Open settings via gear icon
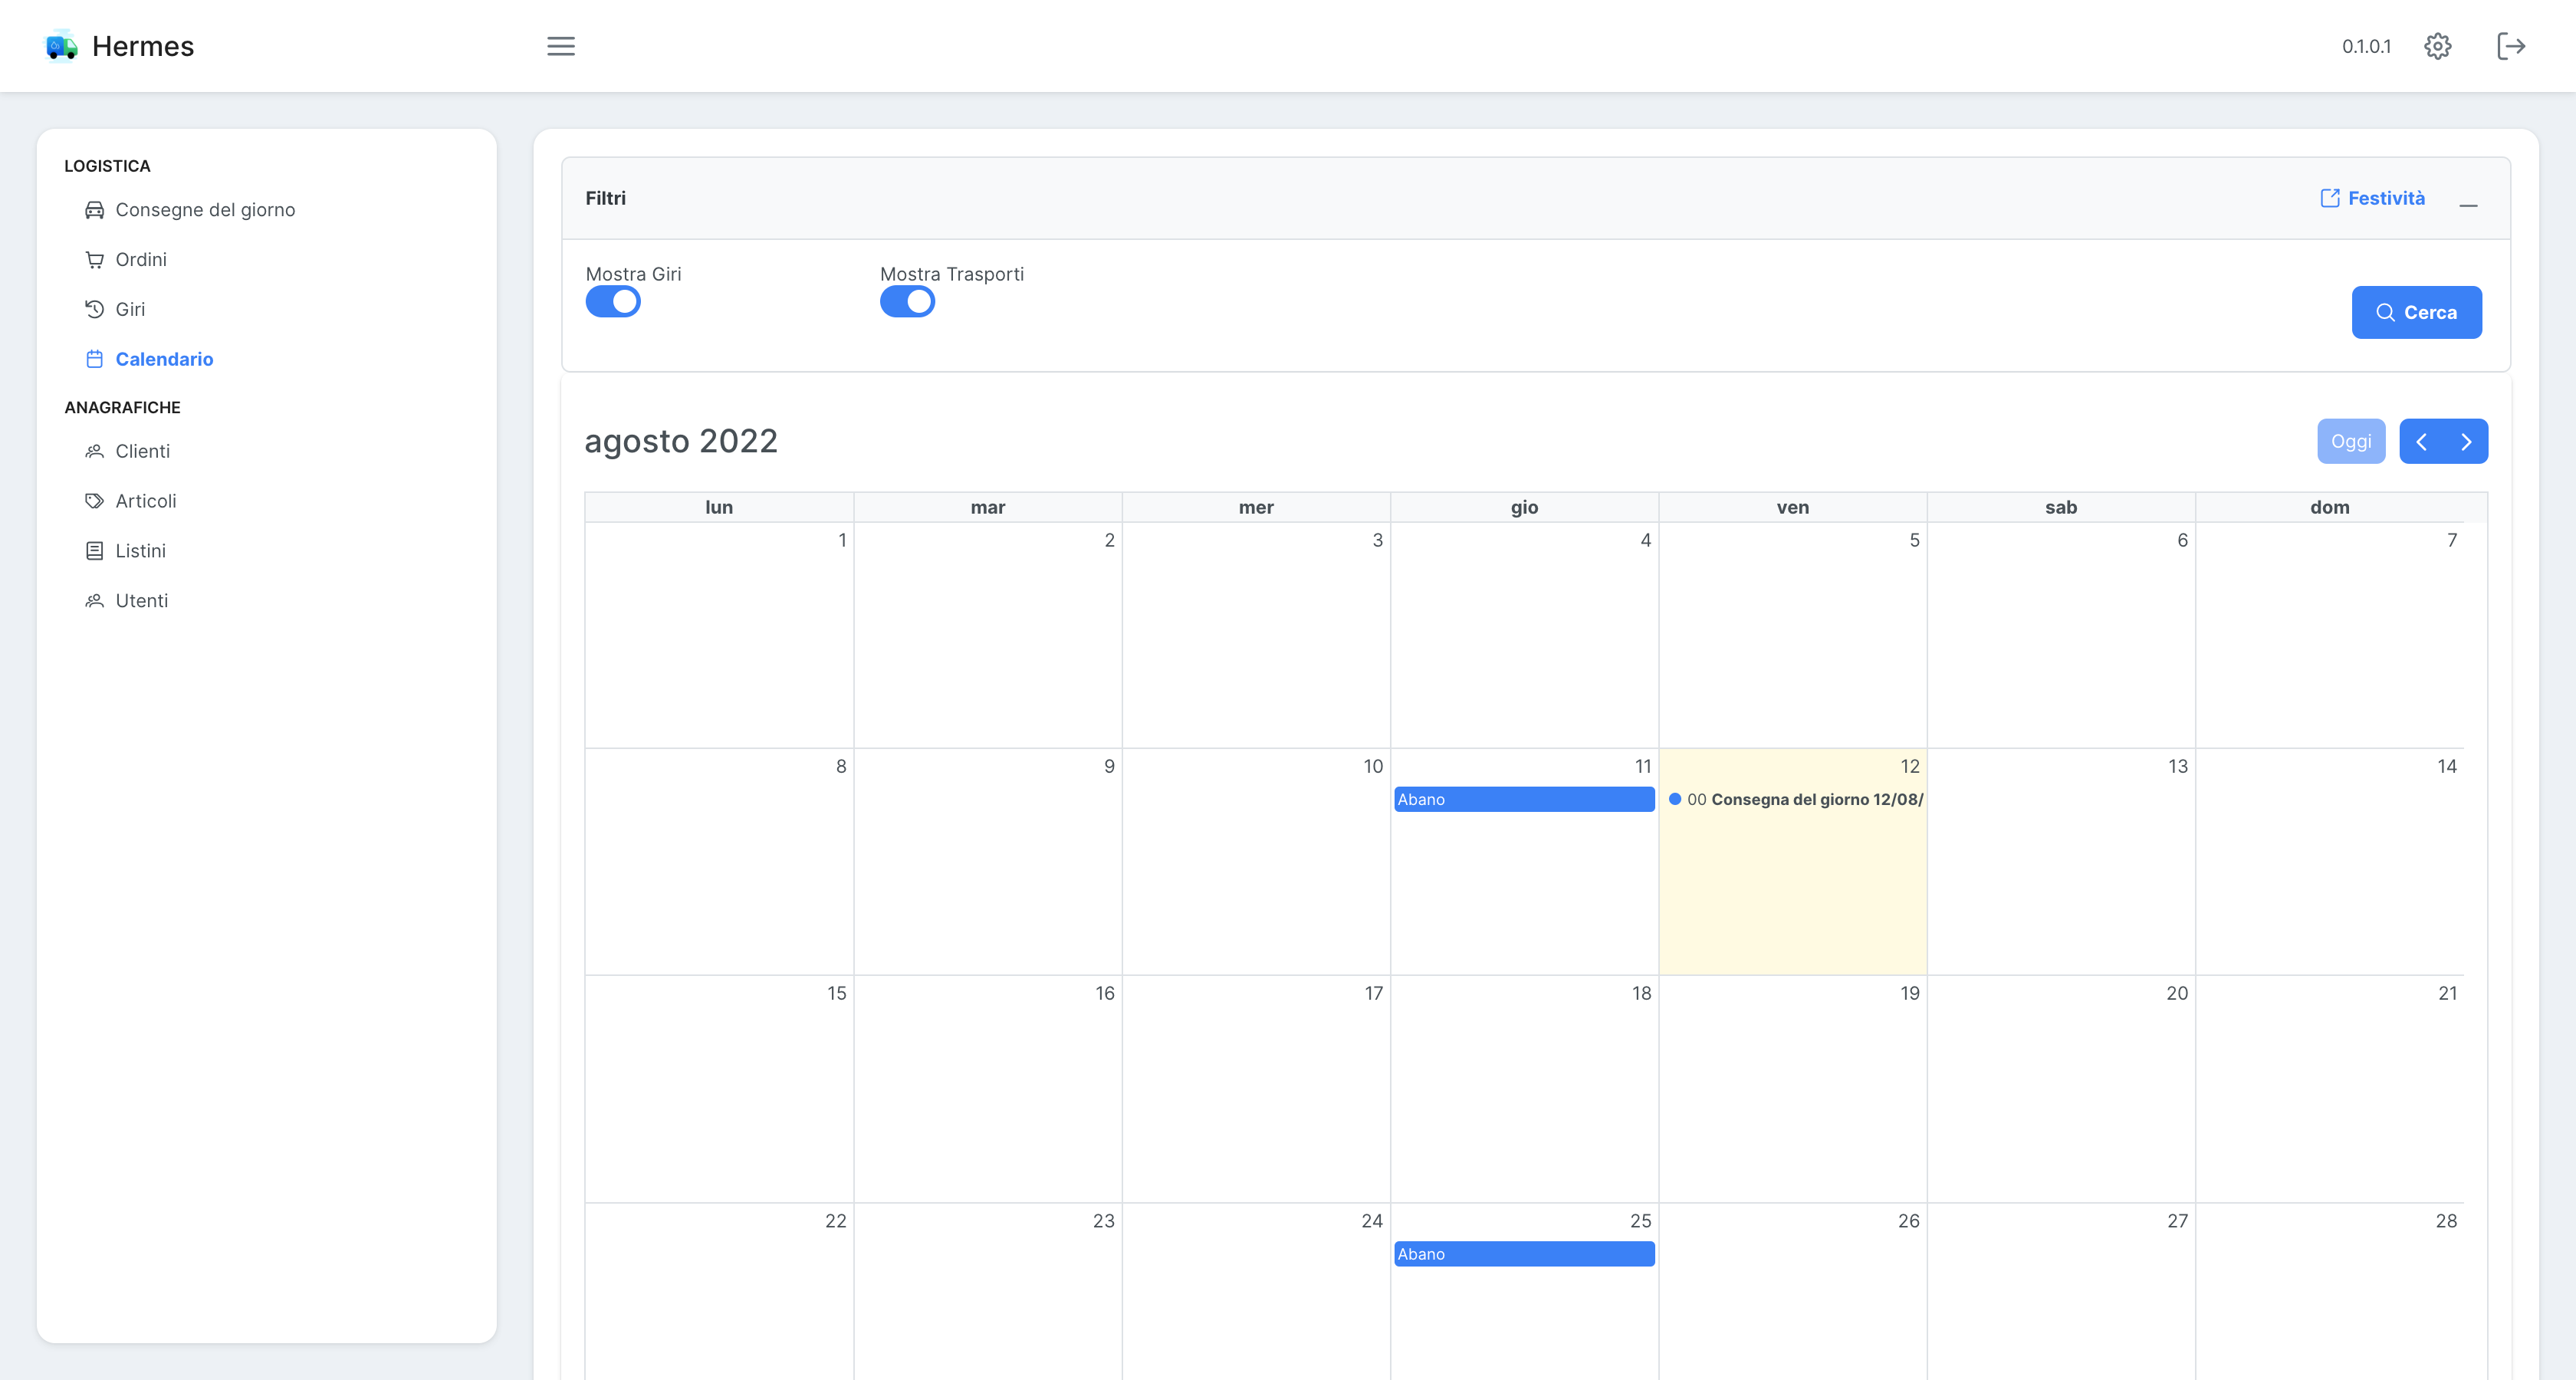 (2437, 46)
